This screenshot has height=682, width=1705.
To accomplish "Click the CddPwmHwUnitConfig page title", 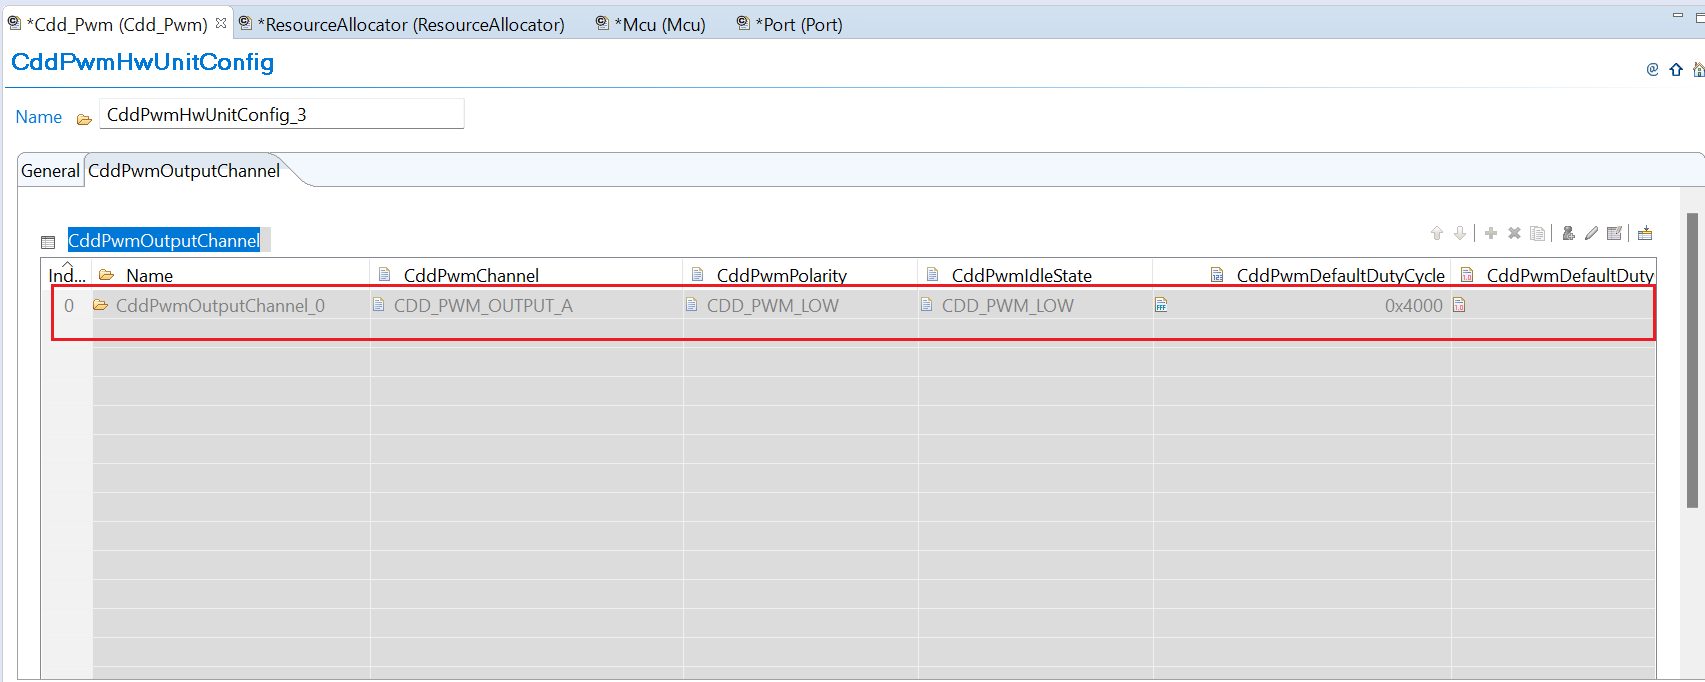I will click(x=143, y=62).
